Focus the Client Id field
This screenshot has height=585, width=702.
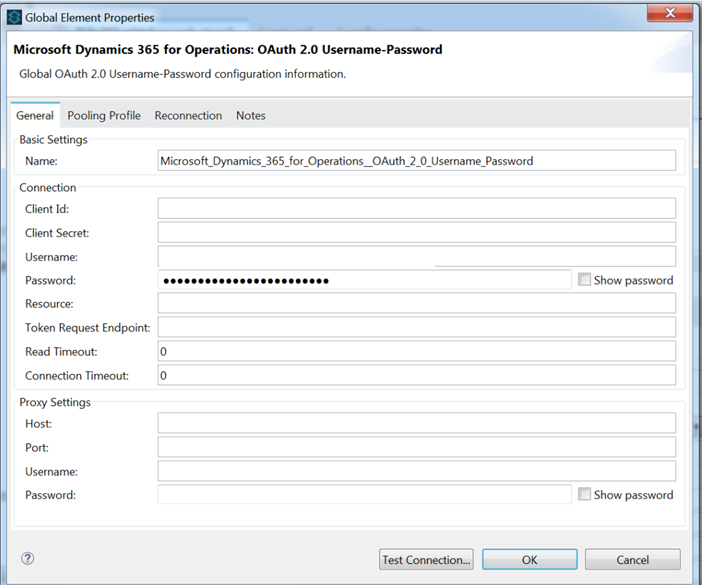tap(416, 209)
